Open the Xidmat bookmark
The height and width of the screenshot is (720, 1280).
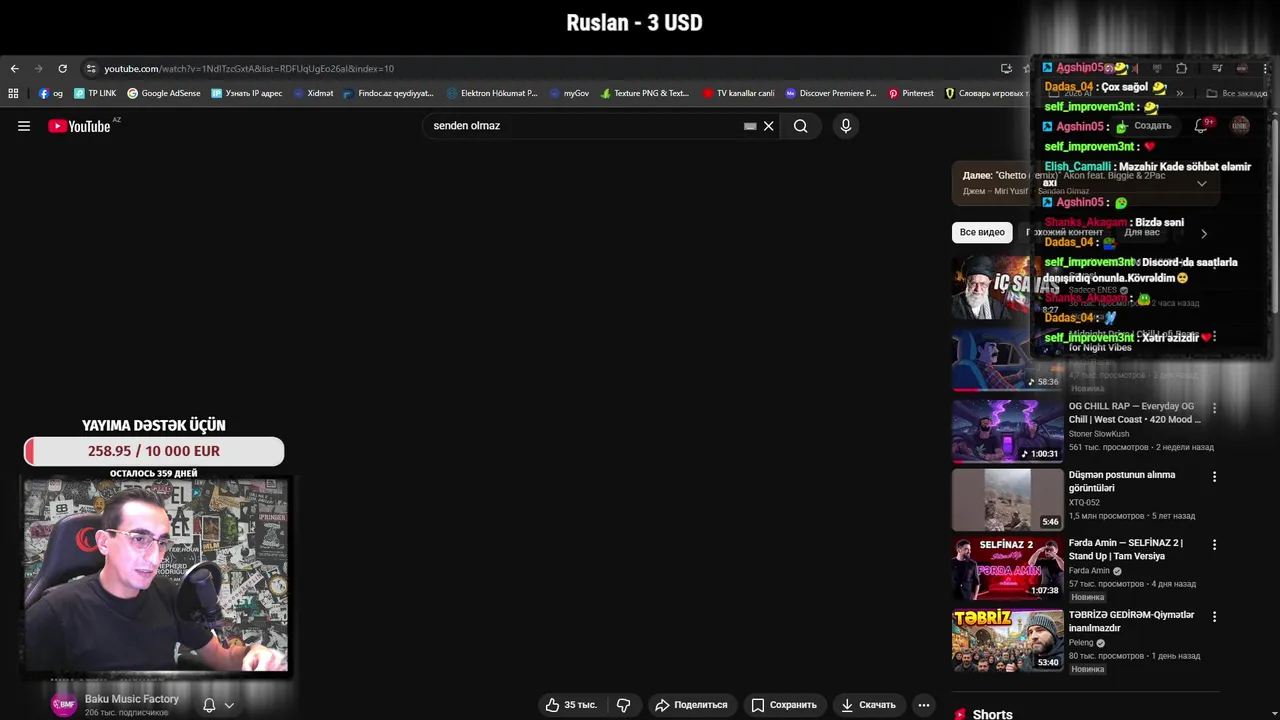click(313, 93)
